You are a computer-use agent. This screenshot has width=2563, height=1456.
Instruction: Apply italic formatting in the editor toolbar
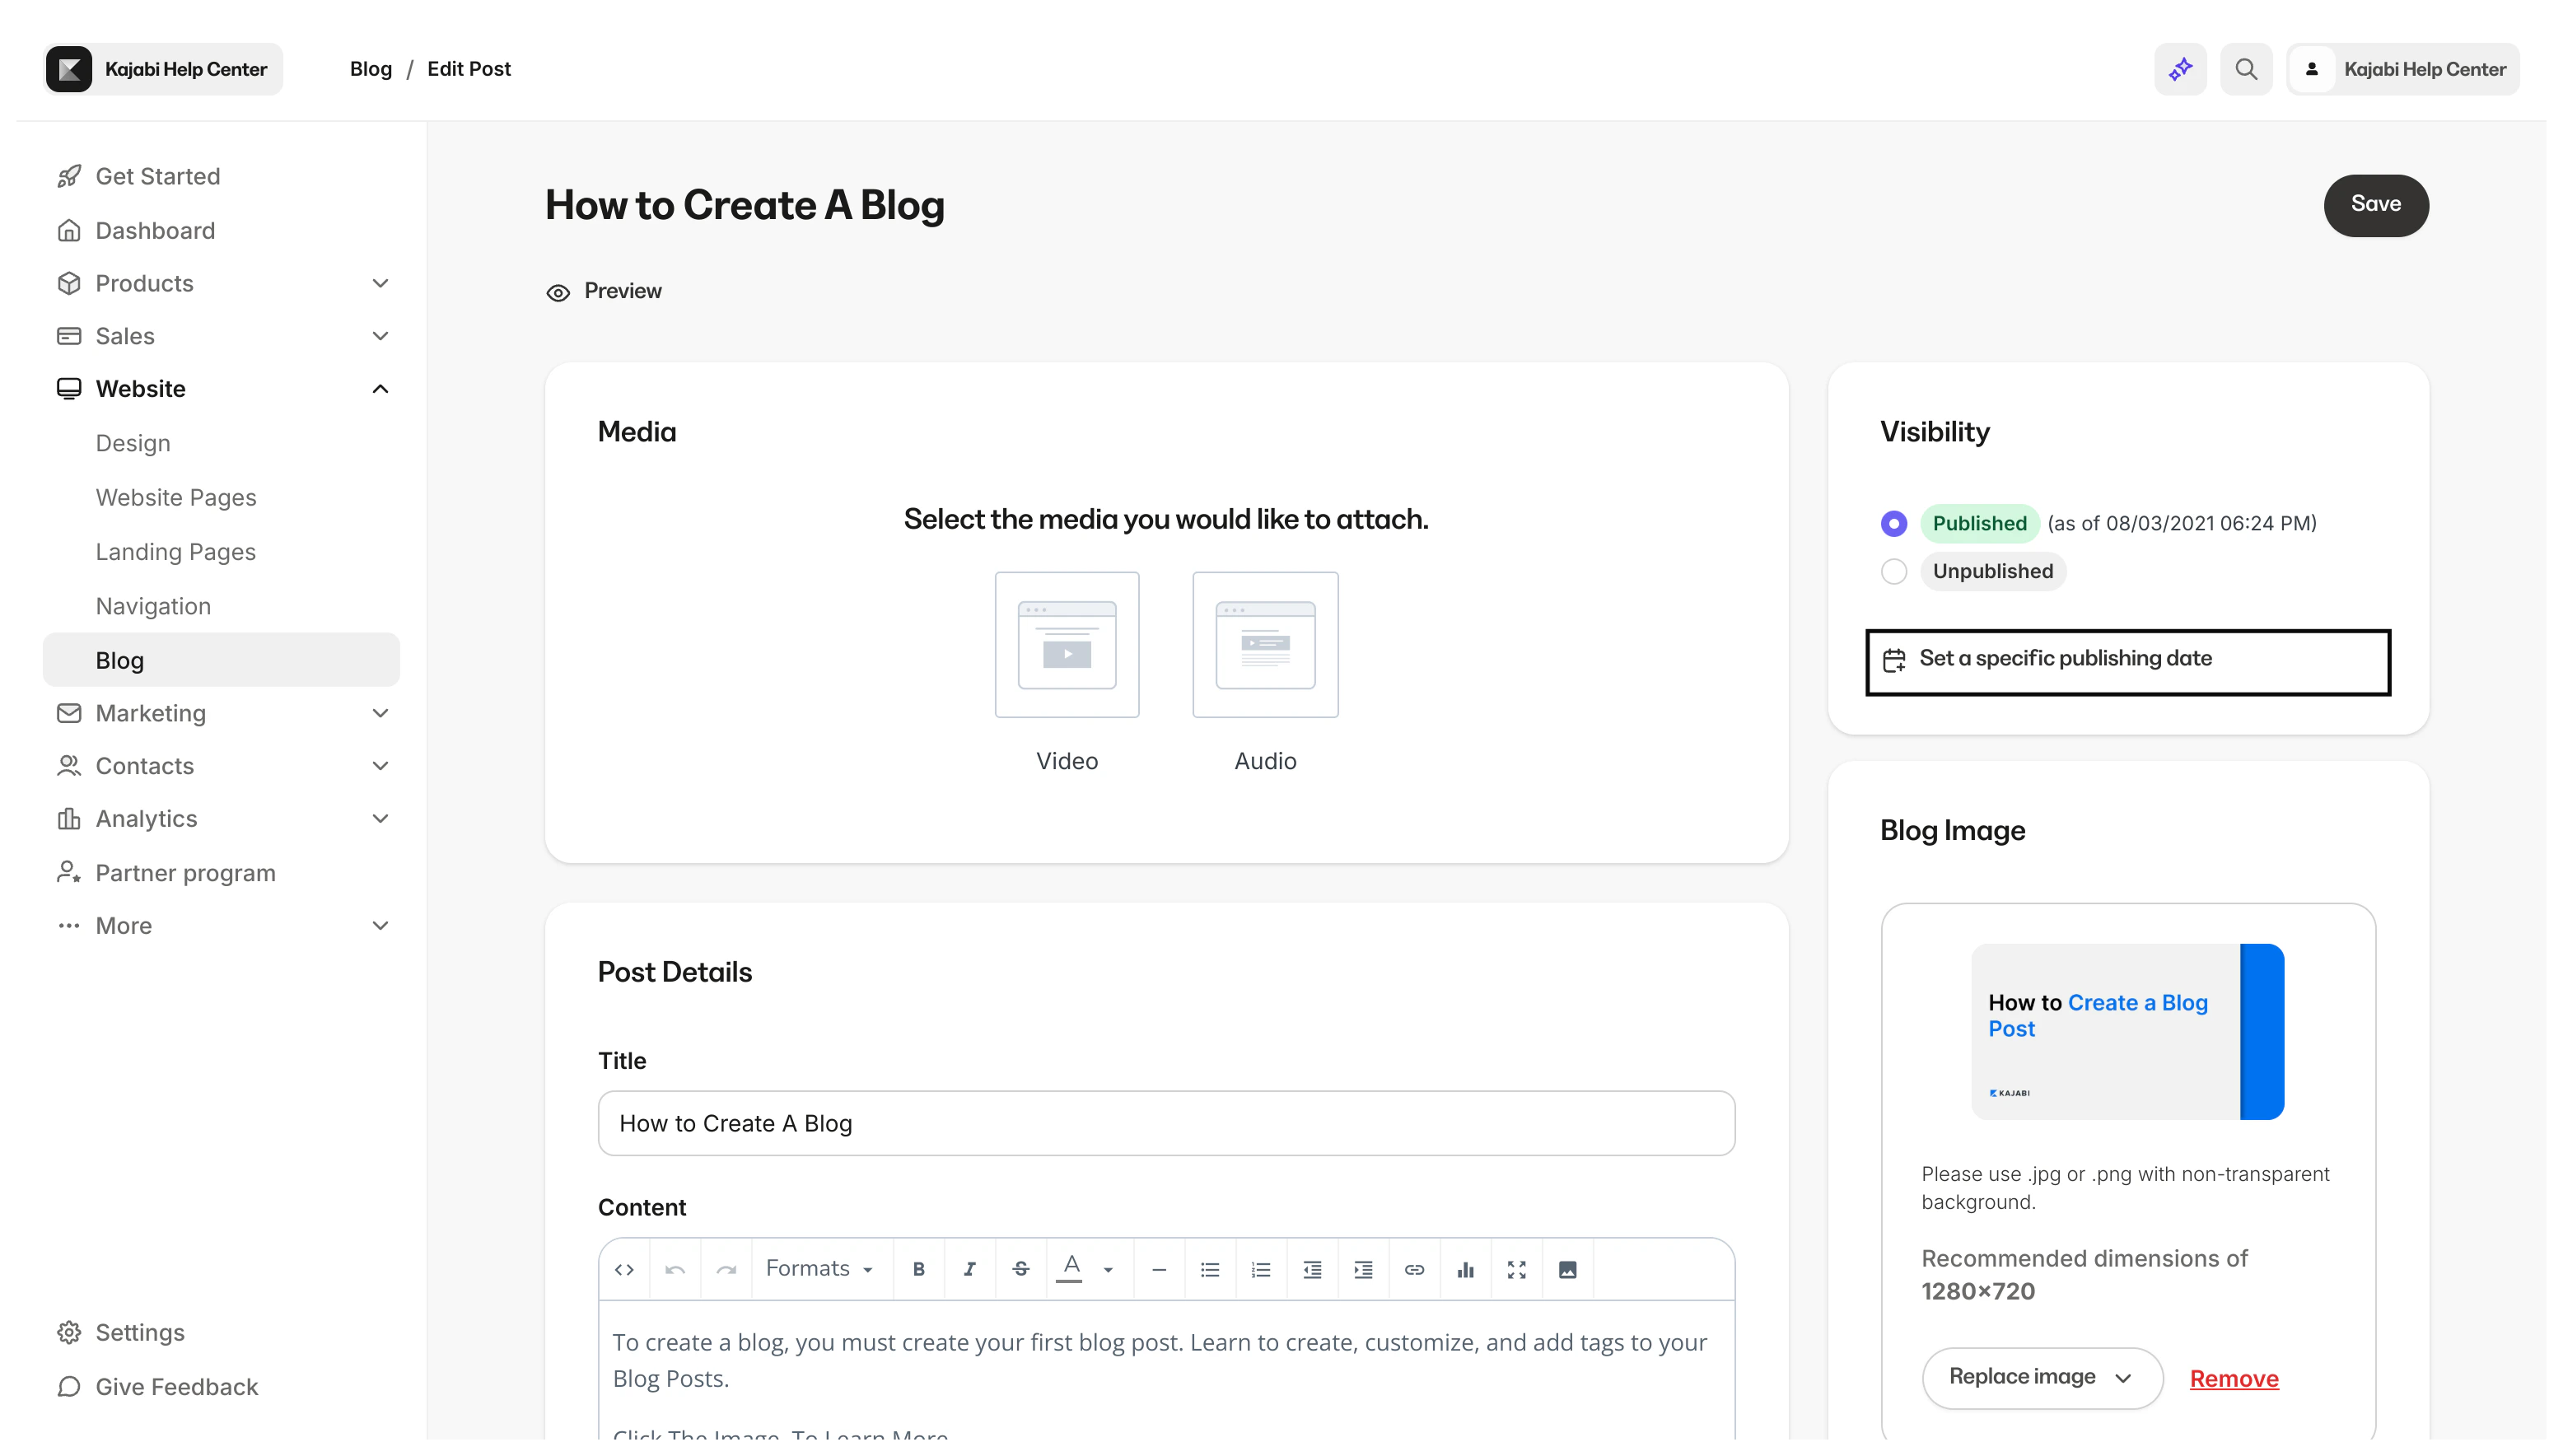point(969,1268)
